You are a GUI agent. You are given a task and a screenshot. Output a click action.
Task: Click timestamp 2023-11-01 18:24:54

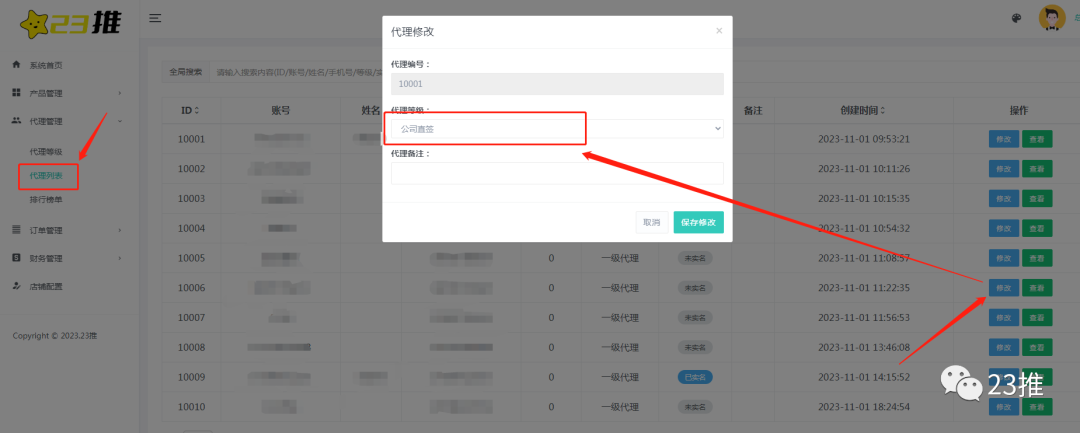864,407
